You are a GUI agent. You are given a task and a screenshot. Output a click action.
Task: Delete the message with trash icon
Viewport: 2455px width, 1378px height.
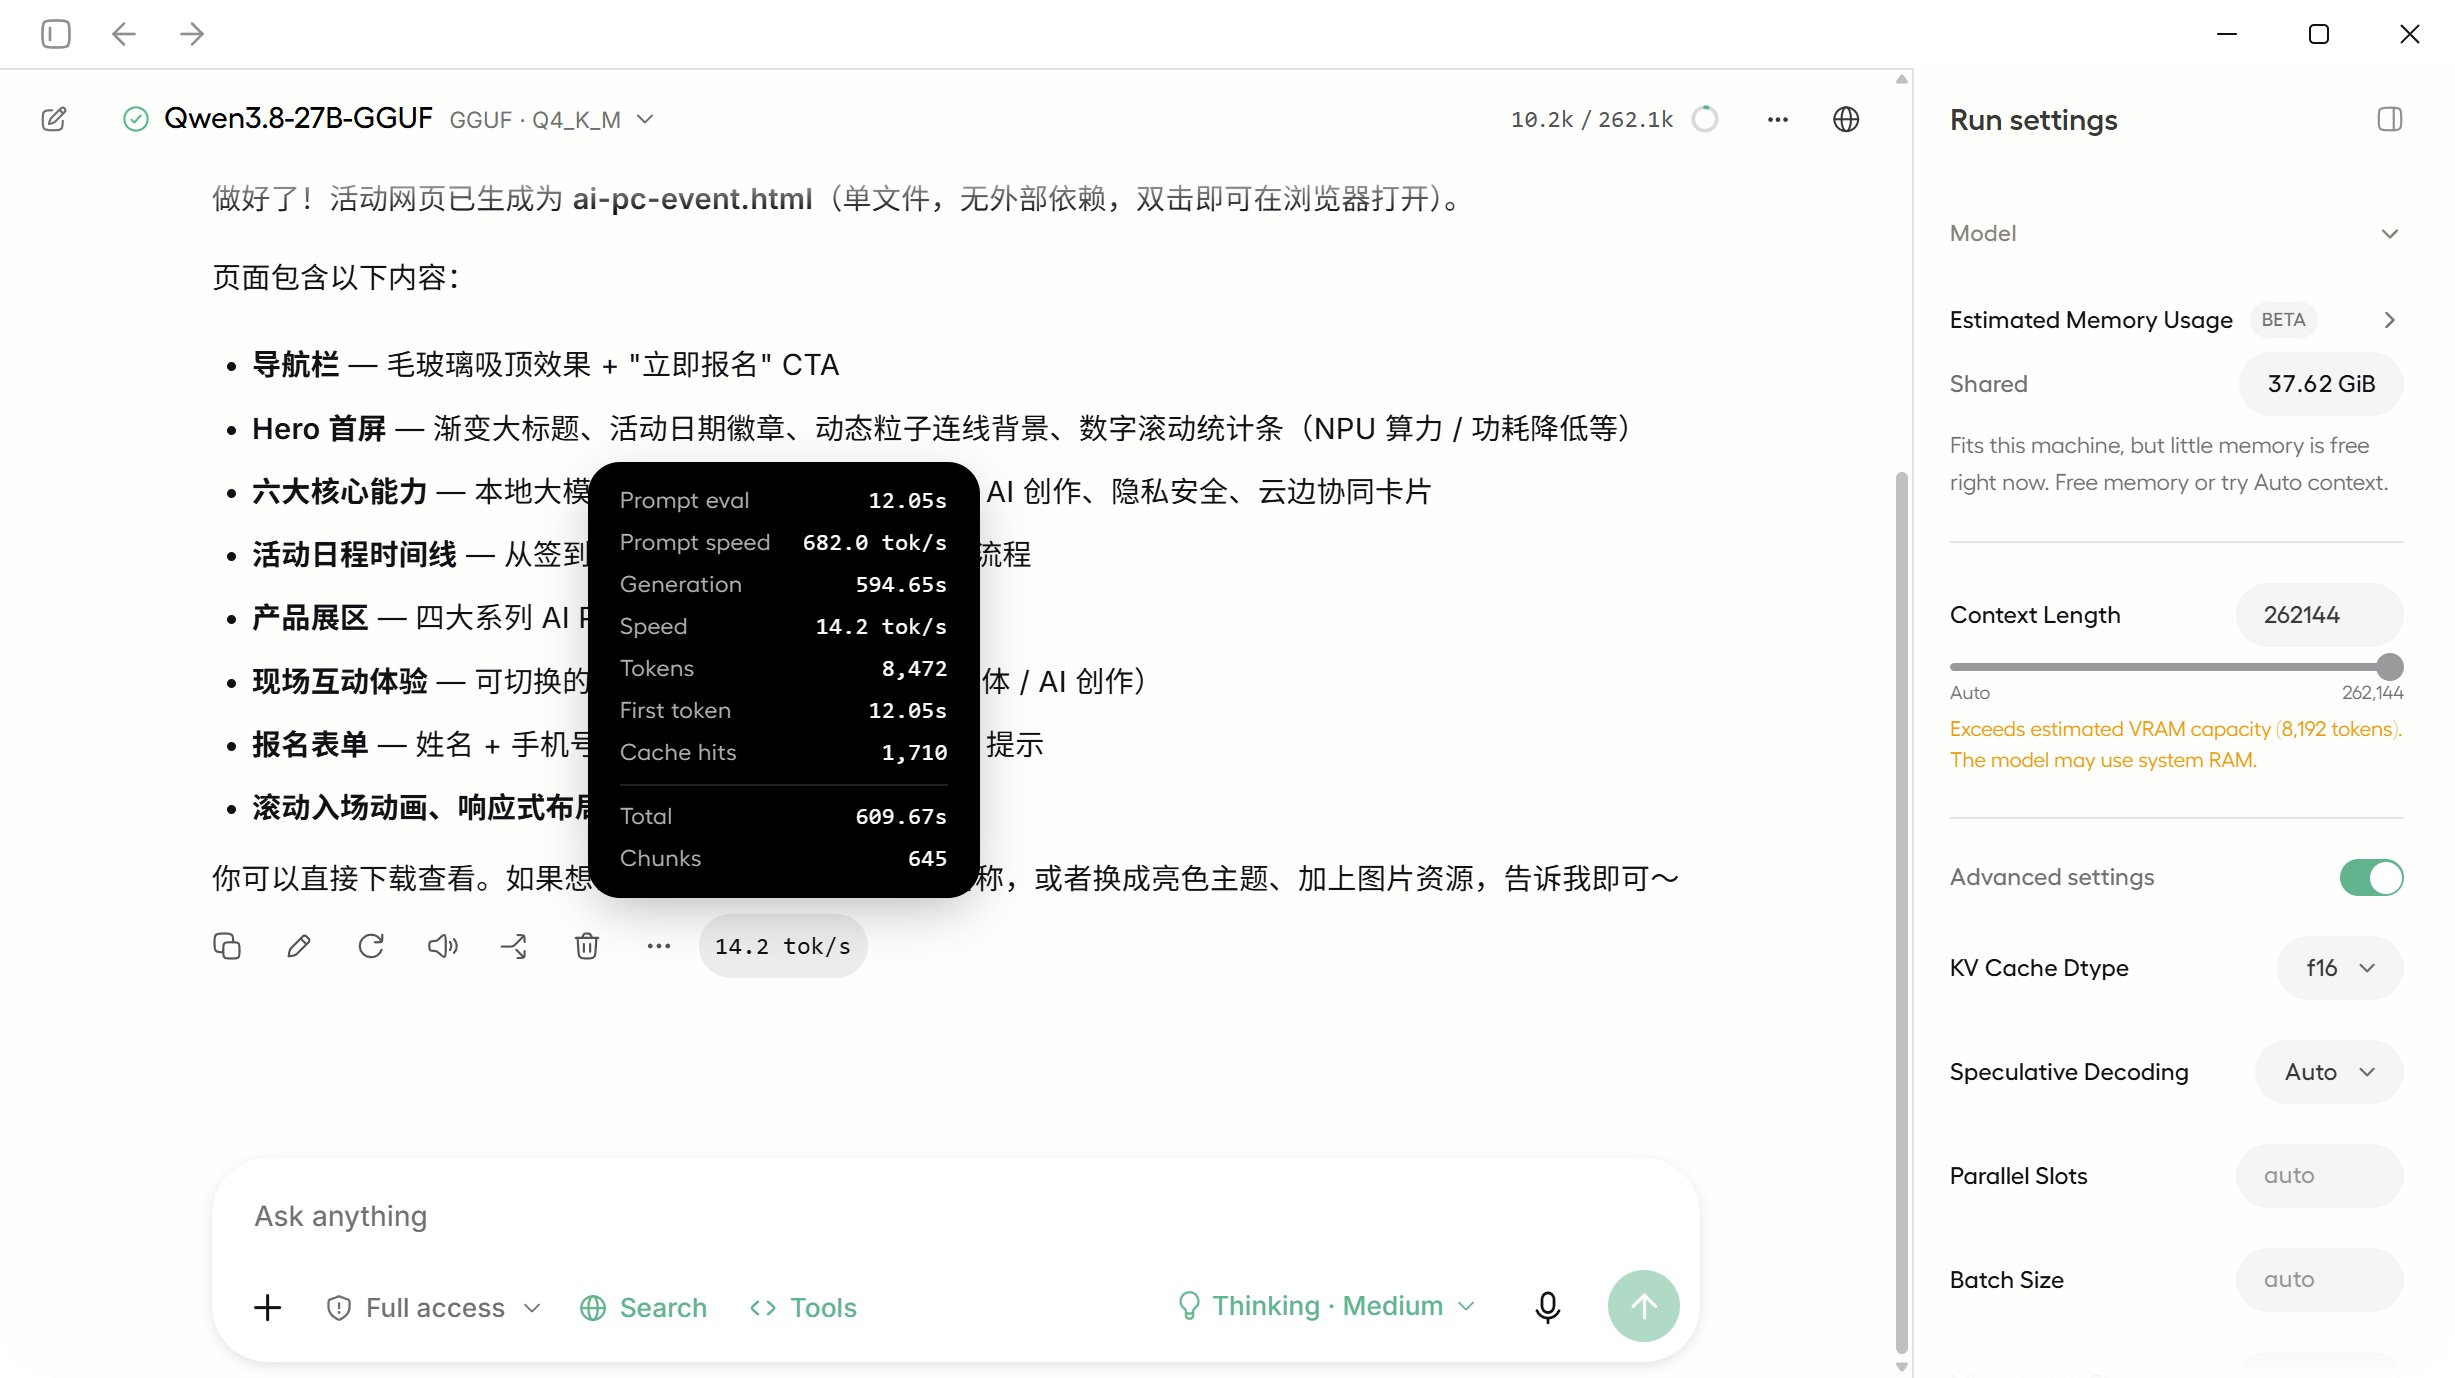point(587,946)
